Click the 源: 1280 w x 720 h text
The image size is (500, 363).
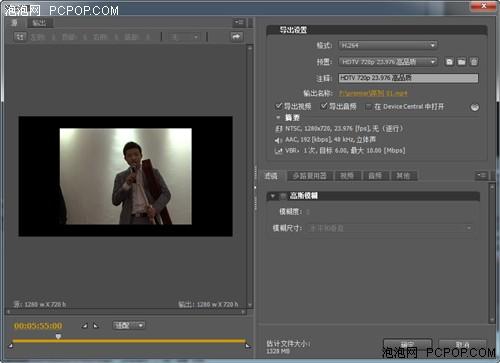pos(40,304)
